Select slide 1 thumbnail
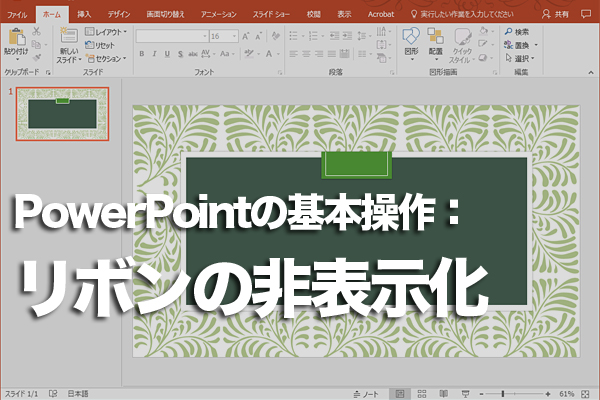This screenshot has width=600, height=400. [x=62, y=114]
